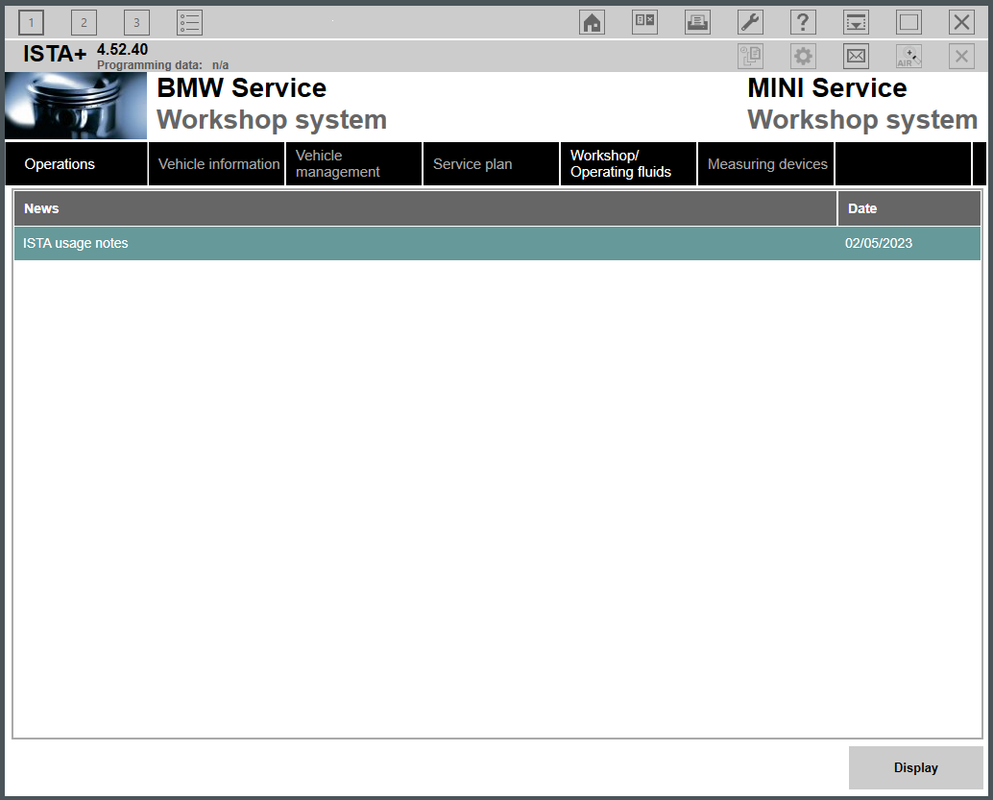Open the operations list icon

(x=189, y=23)
